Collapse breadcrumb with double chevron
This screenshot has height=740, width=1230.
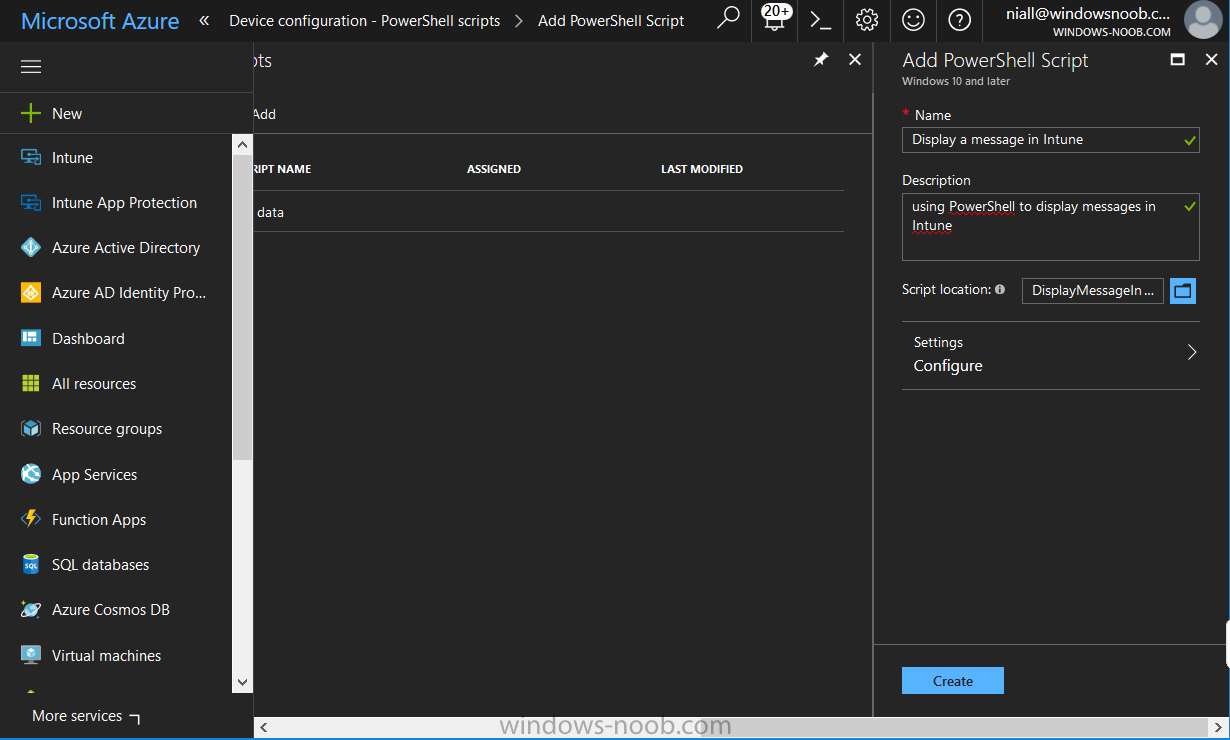click(x=204, y=20)
